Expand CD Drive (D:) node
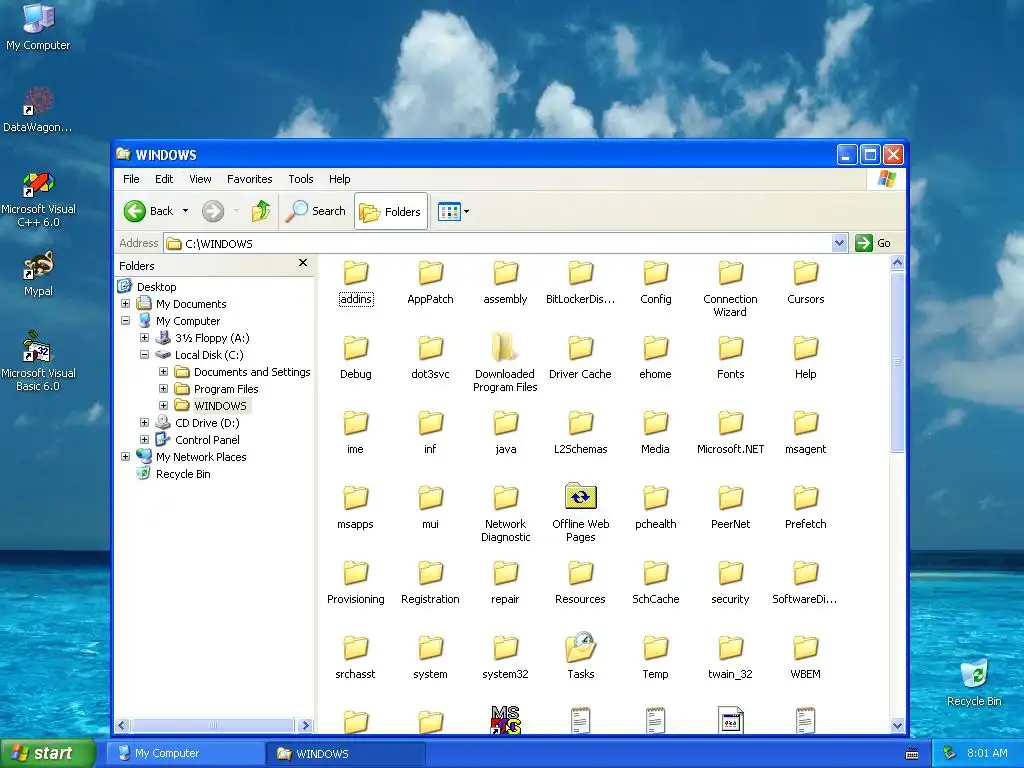Viewport: 1024px width, 768px height. click(144, 423)
